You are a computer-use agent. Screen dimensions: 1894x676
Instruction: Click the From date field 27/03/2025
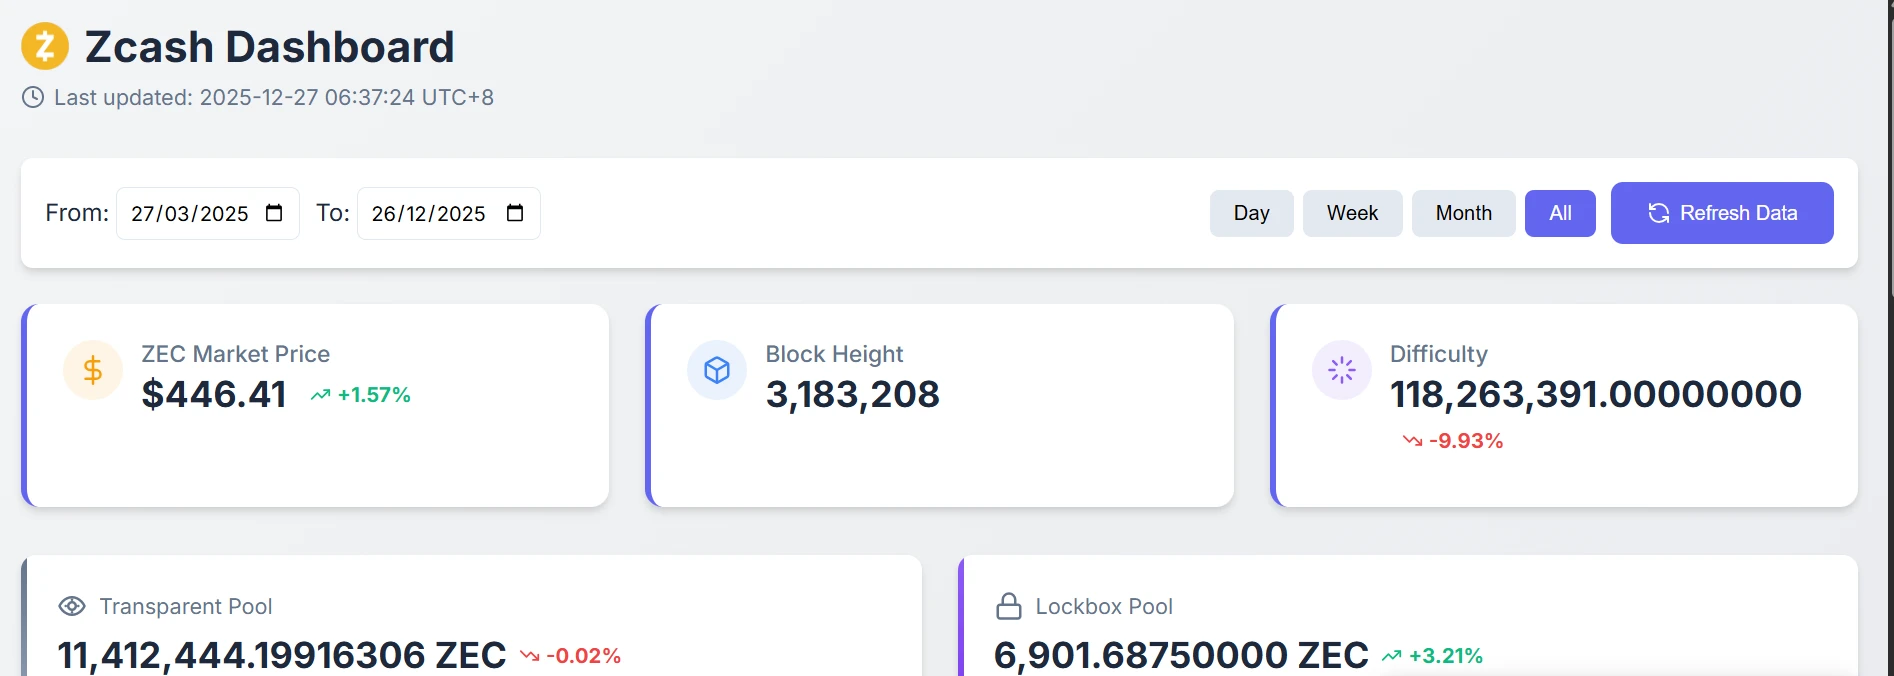[x=208, y=213]
